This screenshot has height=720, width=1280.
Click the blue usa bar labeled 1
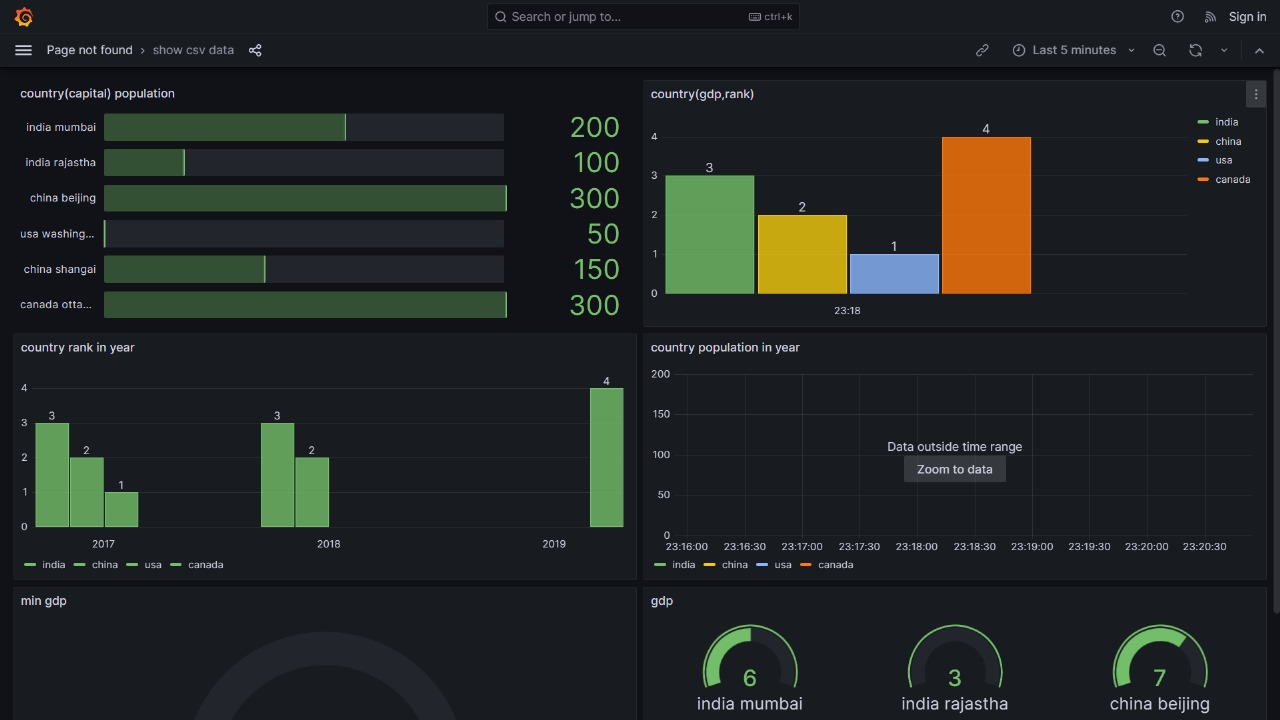894,274
